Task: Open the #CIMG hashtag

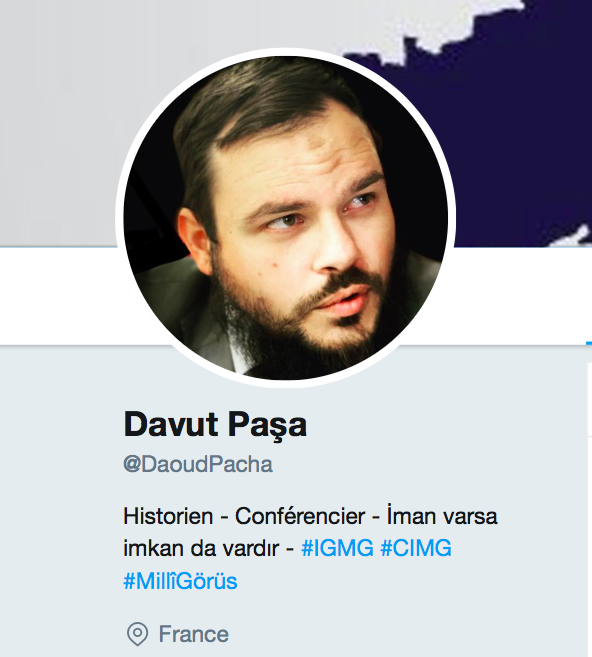Action: click(x=416, y=548)
